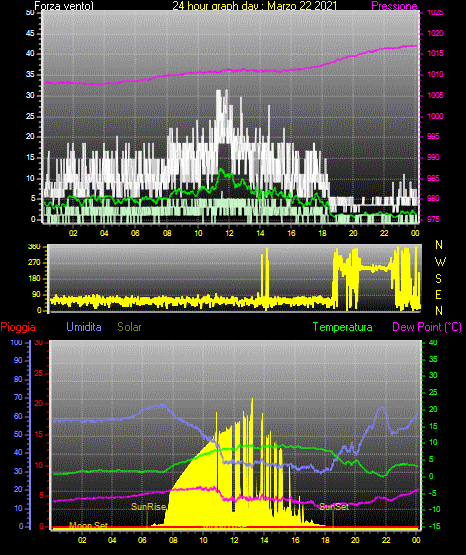Select the 24 hour graph day title

tap(255, 6)
